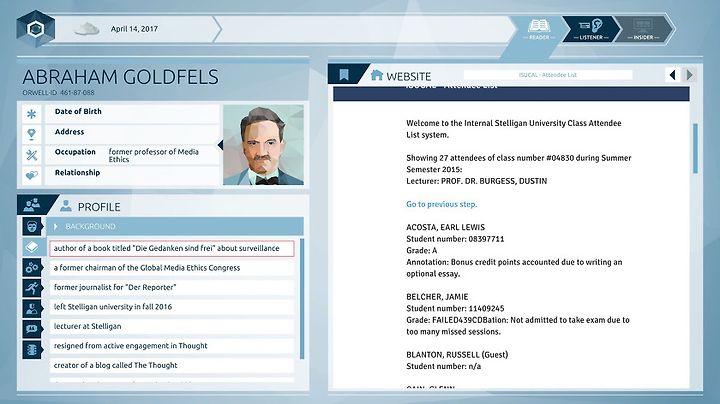Click the Relationship hearts icon

click(x=32, y=175)
